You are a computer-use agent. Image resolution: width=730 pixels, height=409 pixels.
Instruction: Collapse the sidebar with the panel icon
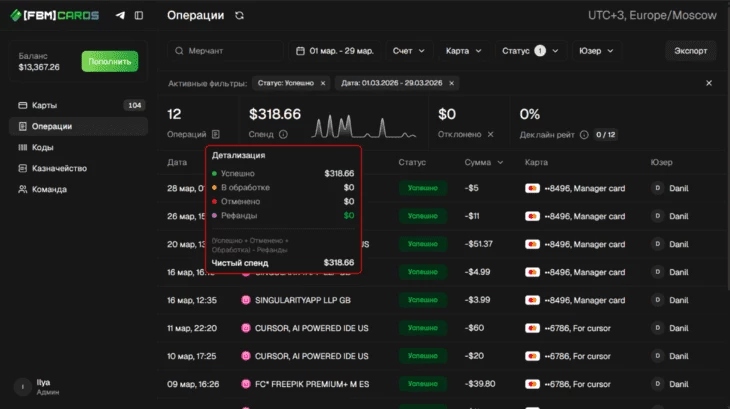click(x=139, y=16)
